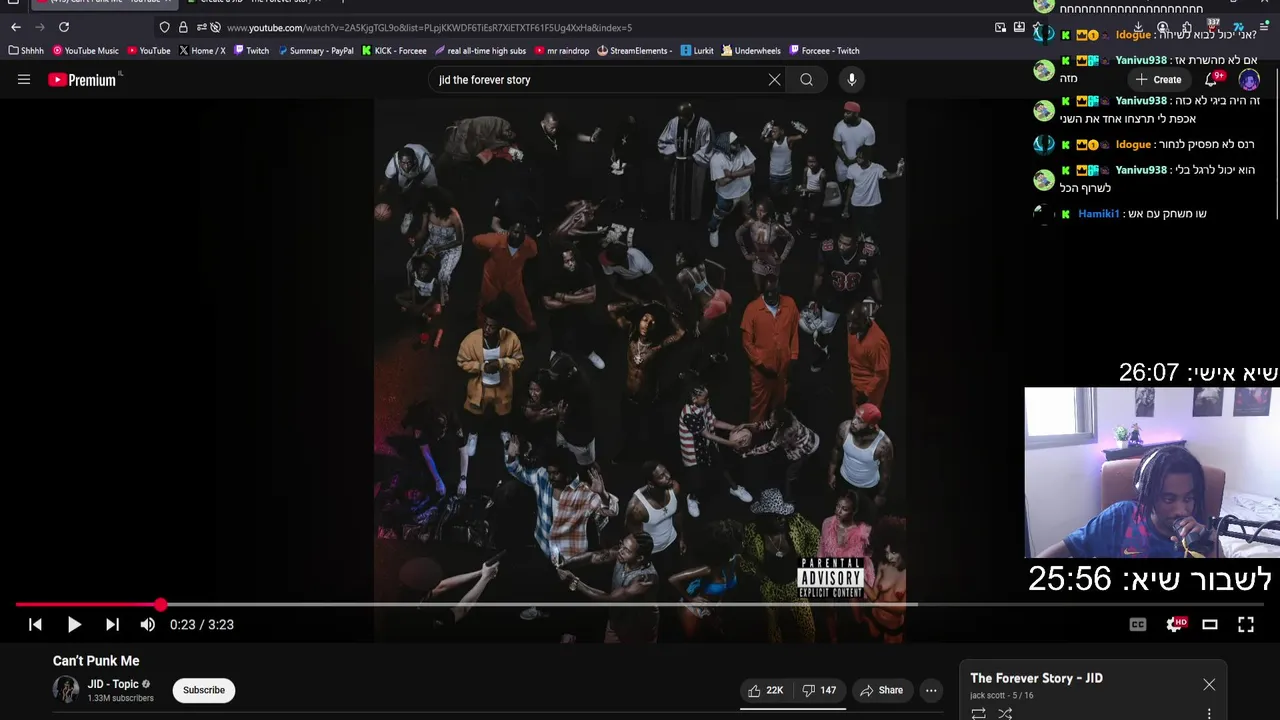Share the Can't Punk Me video
This screenshot has width=1280, height=720.
(881, 690)
